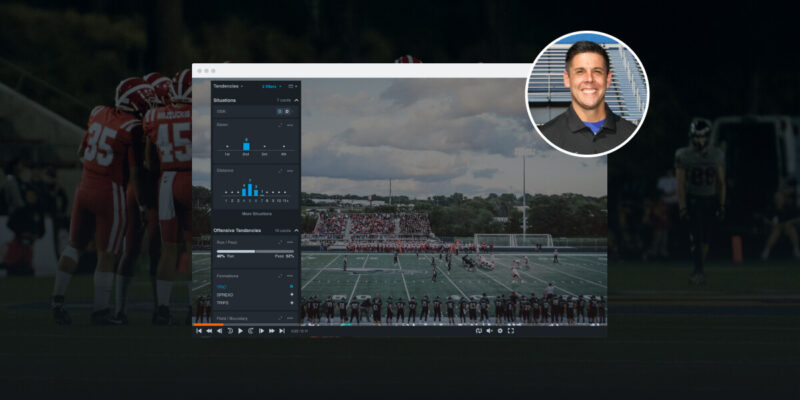Select the TRIPS formation
This screenshot has height=400, width=800.
(222, 302)
